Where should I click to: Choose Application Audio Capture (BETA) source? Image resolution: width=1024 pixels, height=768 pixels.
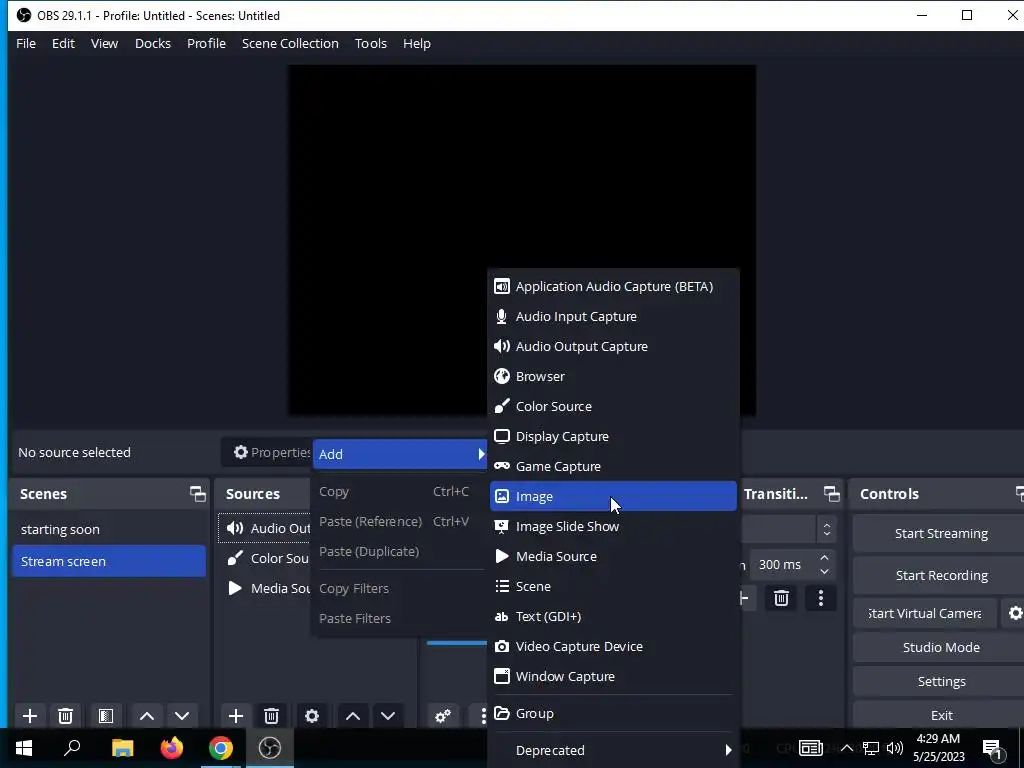613,286
